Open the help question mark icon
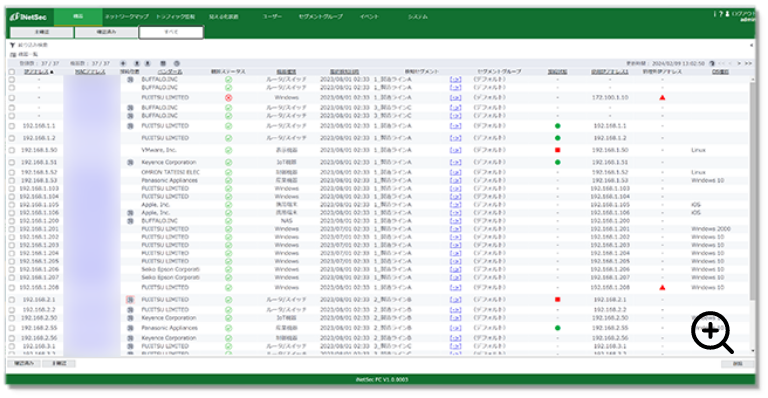This screenshot has width=768, height=398. coord(720,14)
